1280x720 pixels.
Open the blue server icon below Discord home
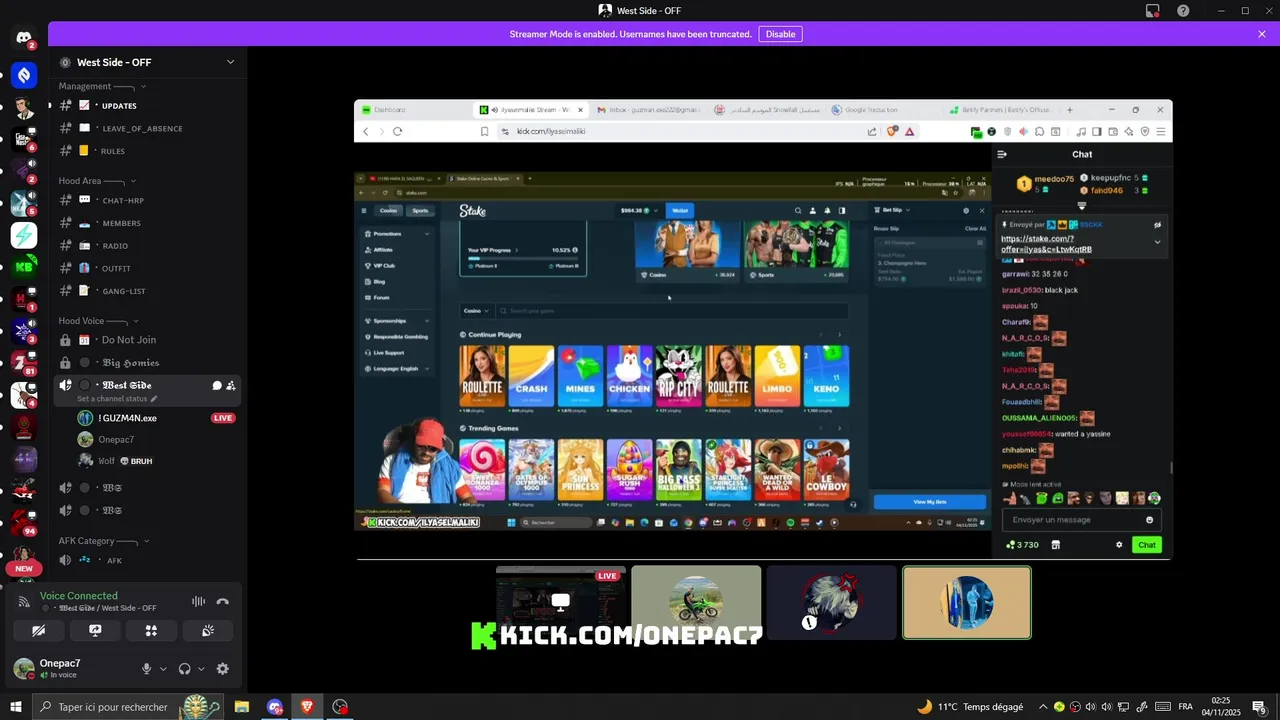(24, 74)
